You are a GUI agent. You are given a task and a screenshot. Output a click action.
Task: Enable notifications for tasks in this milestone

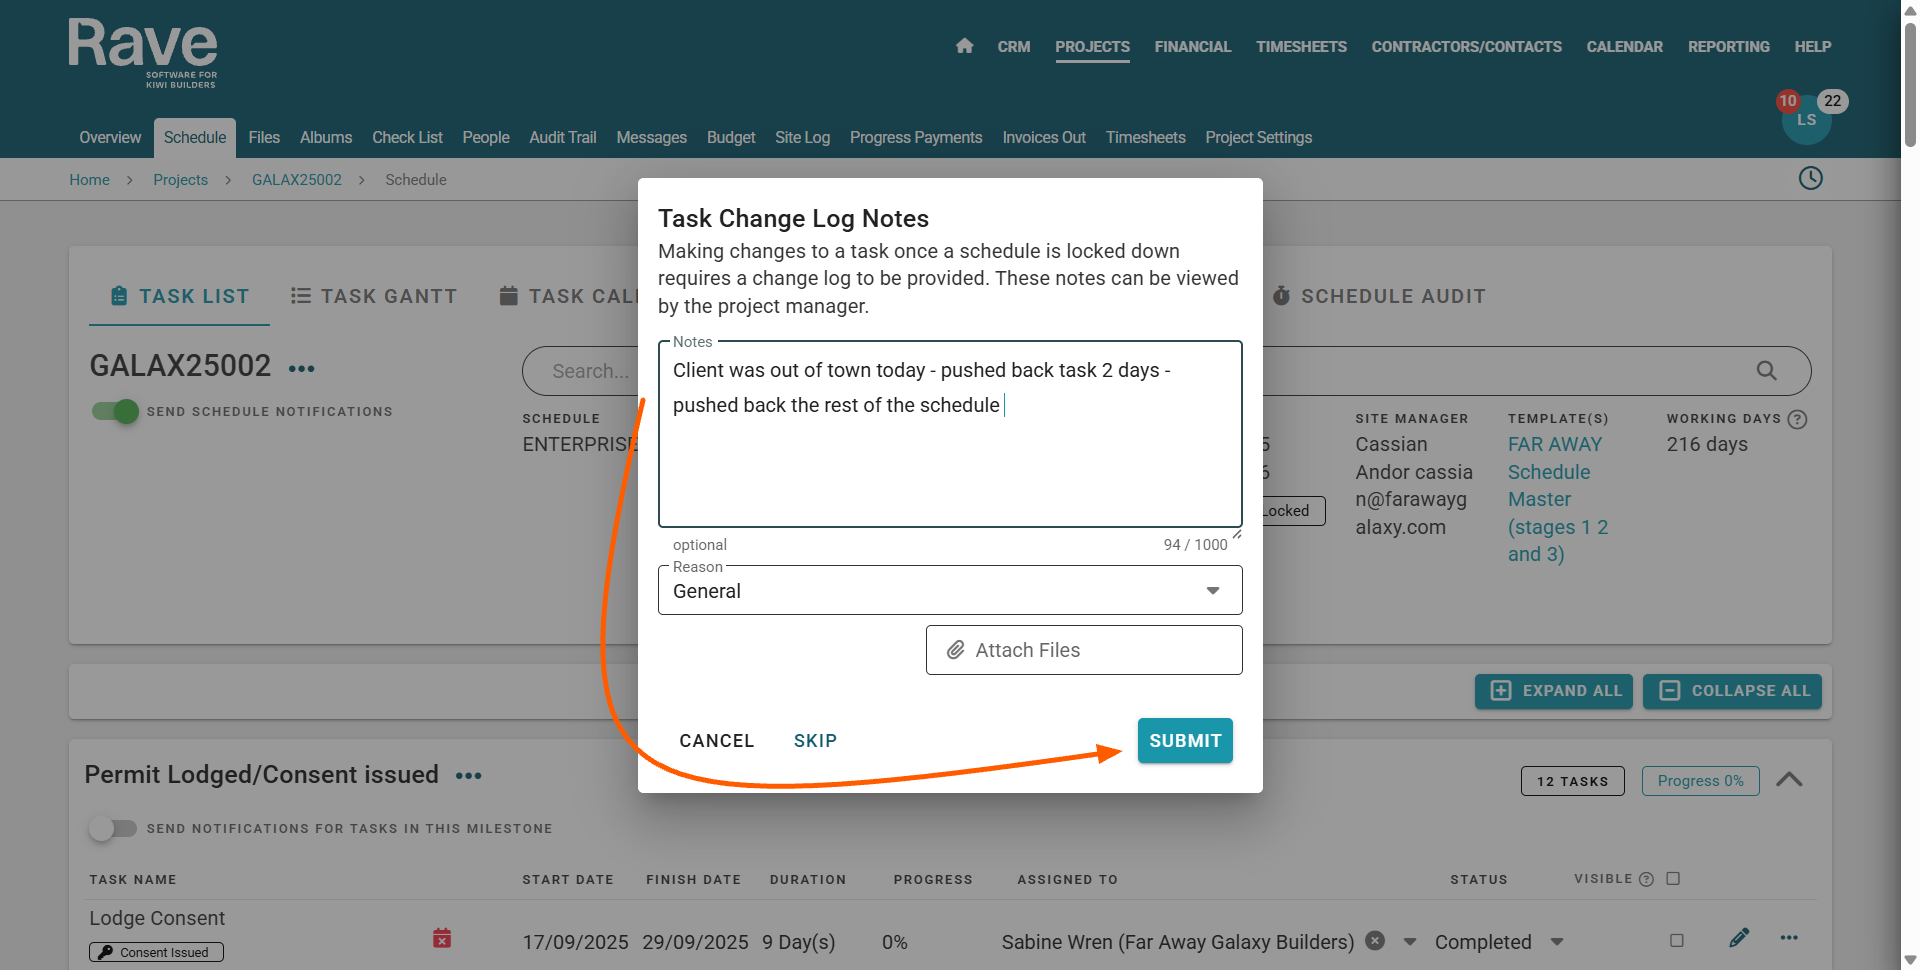click(x=112, y=828)
